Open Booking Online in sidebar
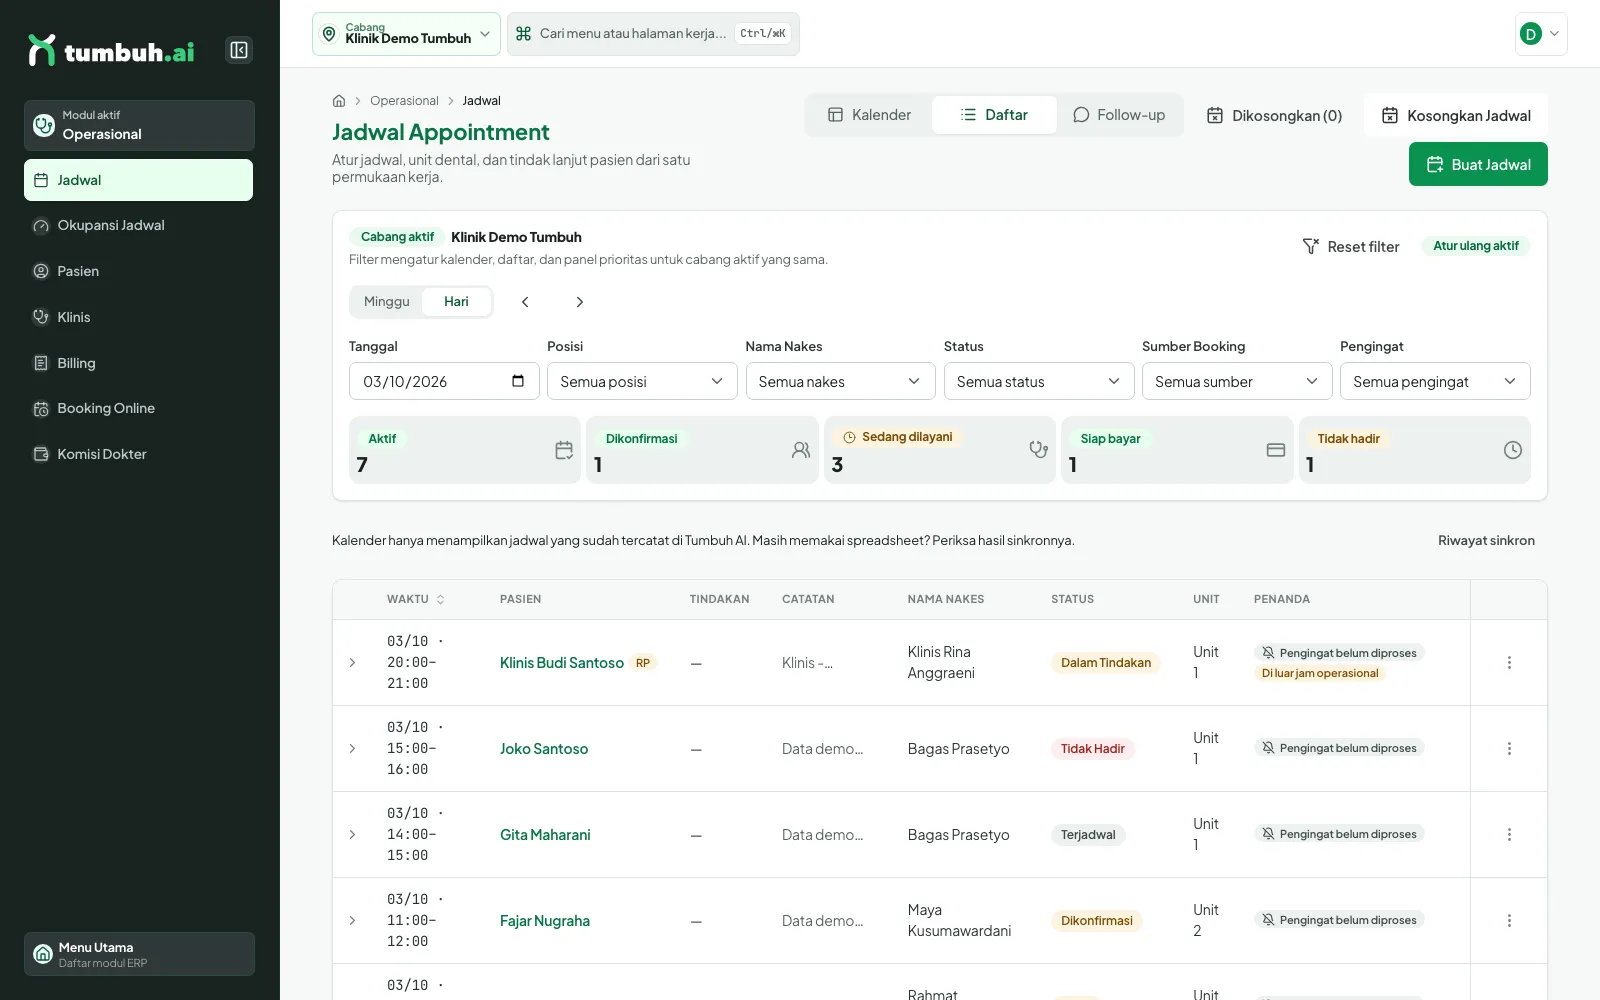 (x=139, y=409)
